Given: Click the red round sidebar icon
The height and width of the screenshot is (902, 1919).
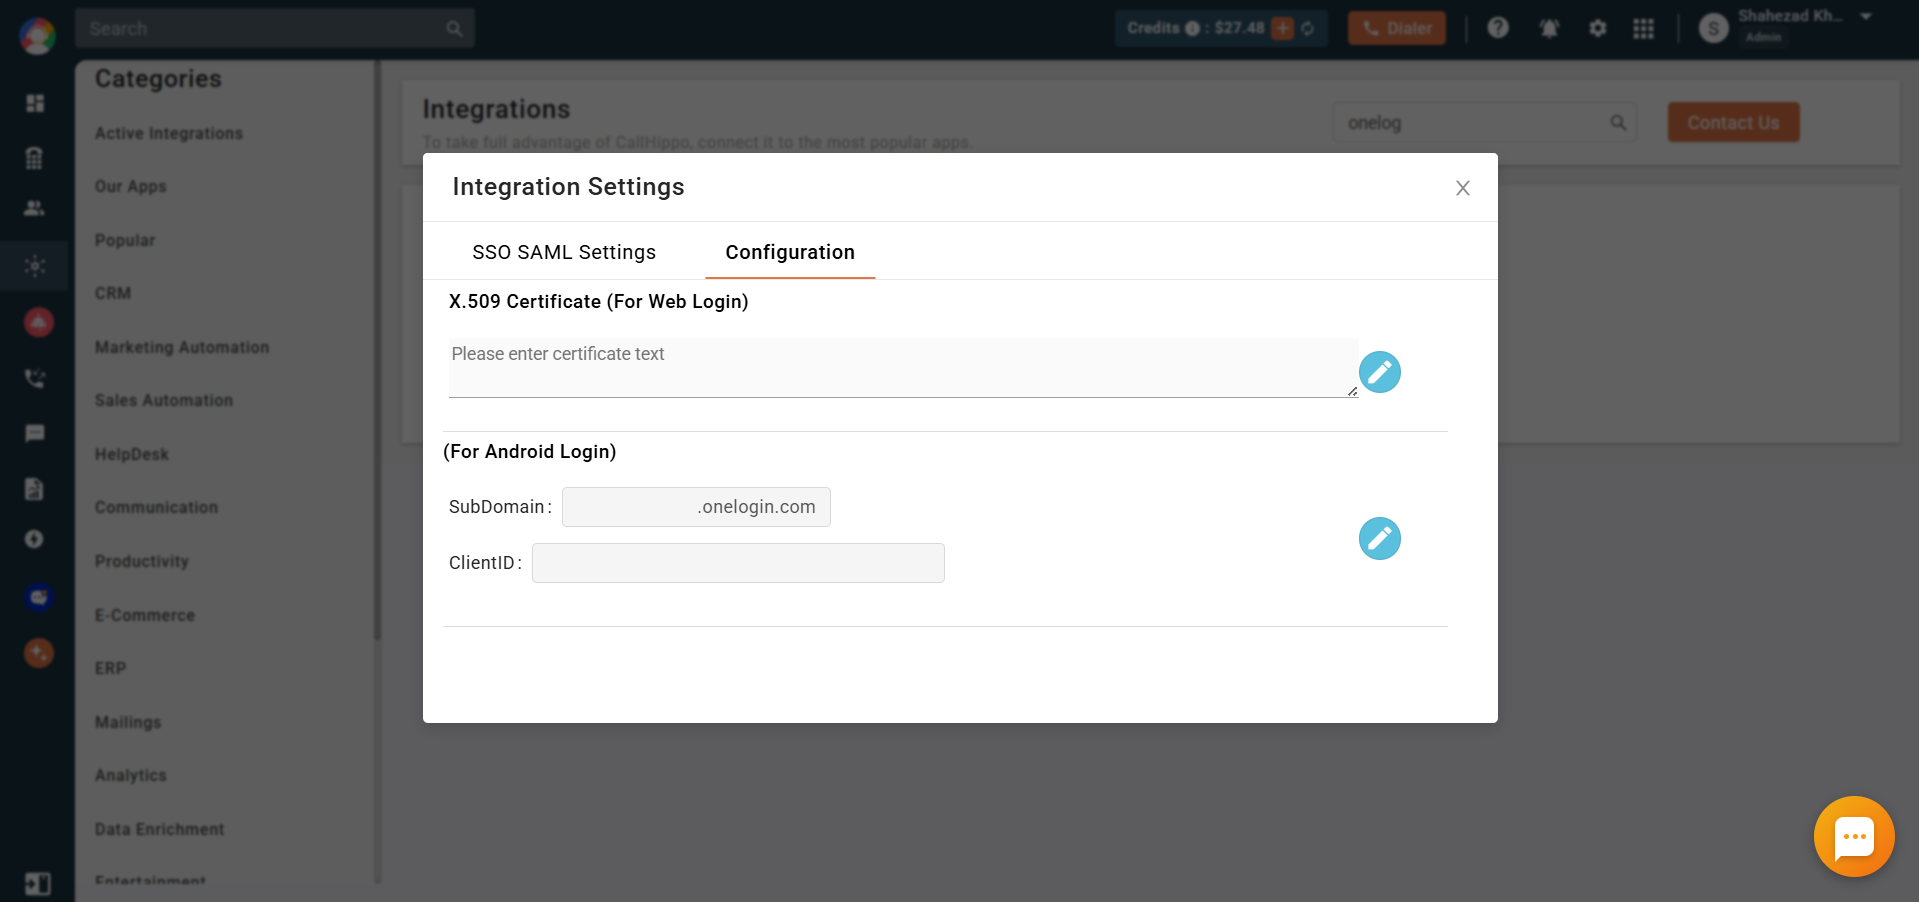Looking at the screenshot, I should pos(38,322).
